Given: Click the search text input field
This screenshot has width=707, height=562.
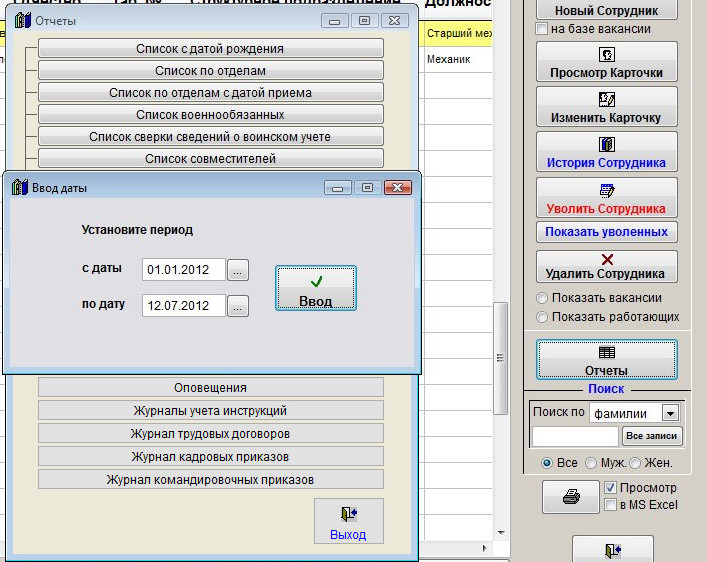Looking at the screenshot, I should (575, 437).
